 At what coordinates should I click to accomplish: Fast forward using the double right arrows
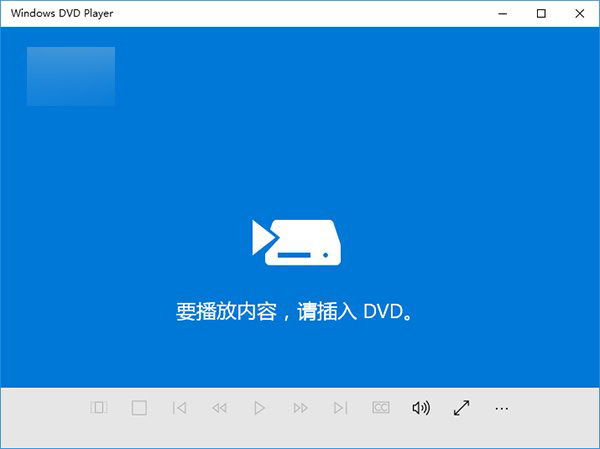tap(300, 408)
